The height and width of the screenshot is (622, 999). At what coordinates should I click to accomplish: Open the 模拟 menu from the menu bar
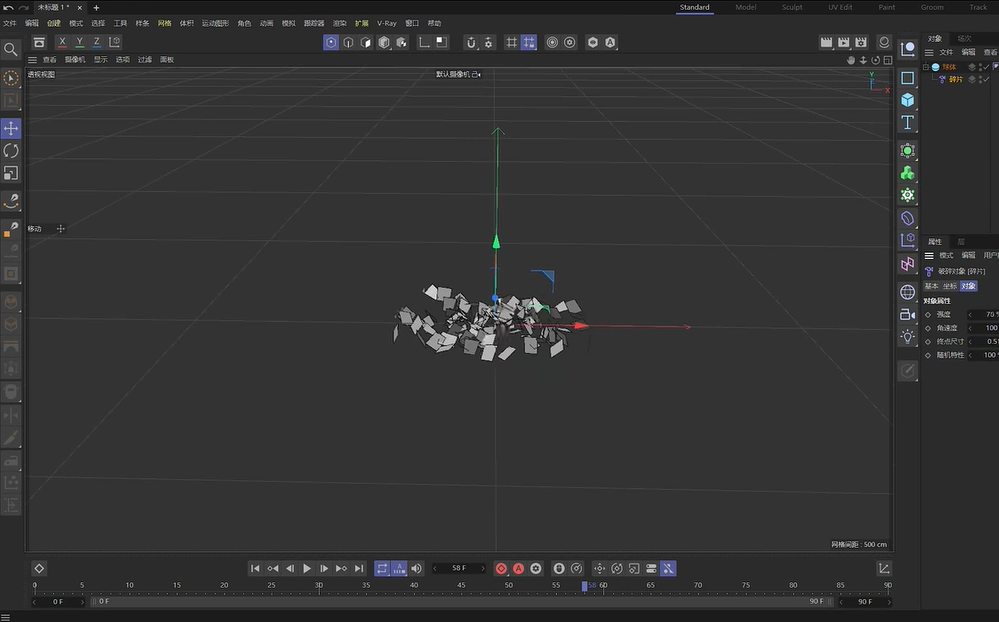(290, 22)
